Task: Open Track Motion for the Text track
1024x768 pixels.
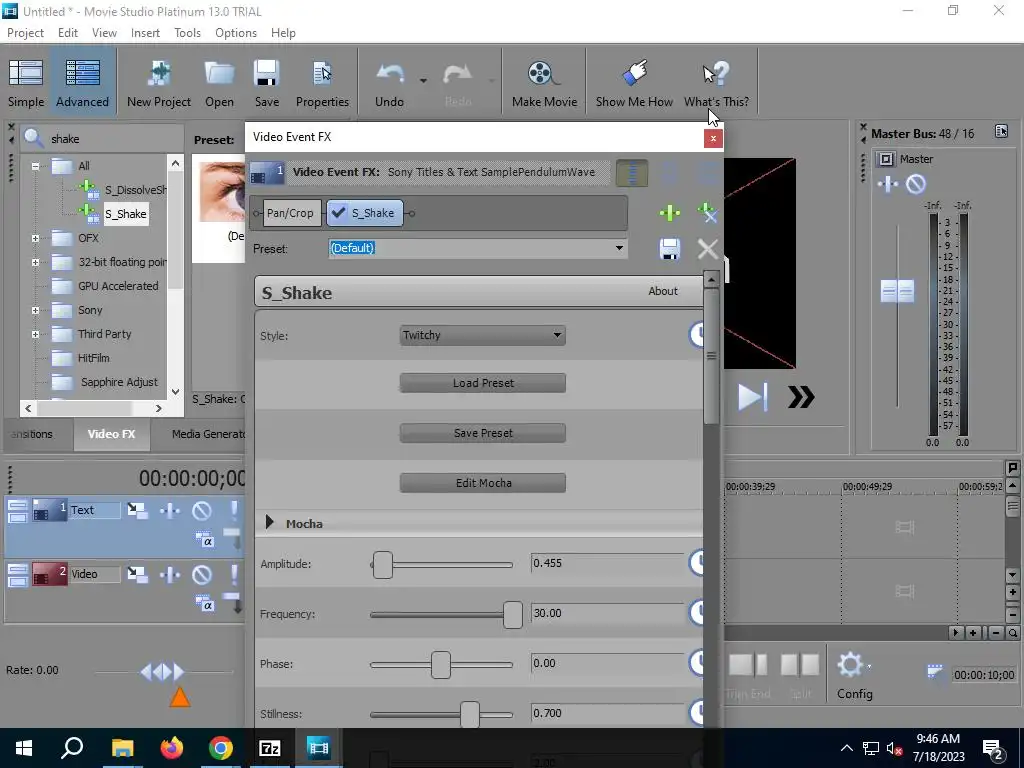Action: [x=137, y=510]
